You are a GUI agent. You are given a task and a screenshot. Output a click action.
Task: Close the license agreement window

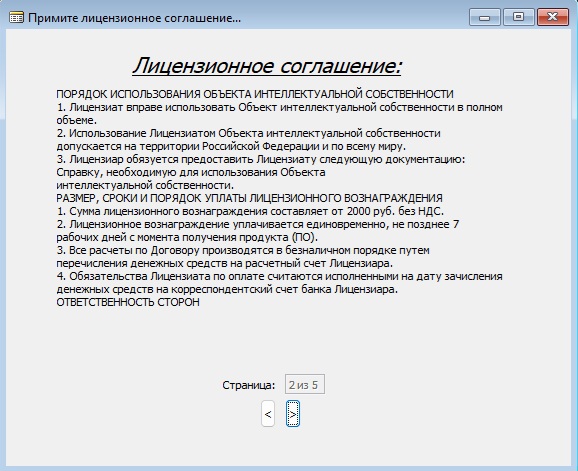553,17
